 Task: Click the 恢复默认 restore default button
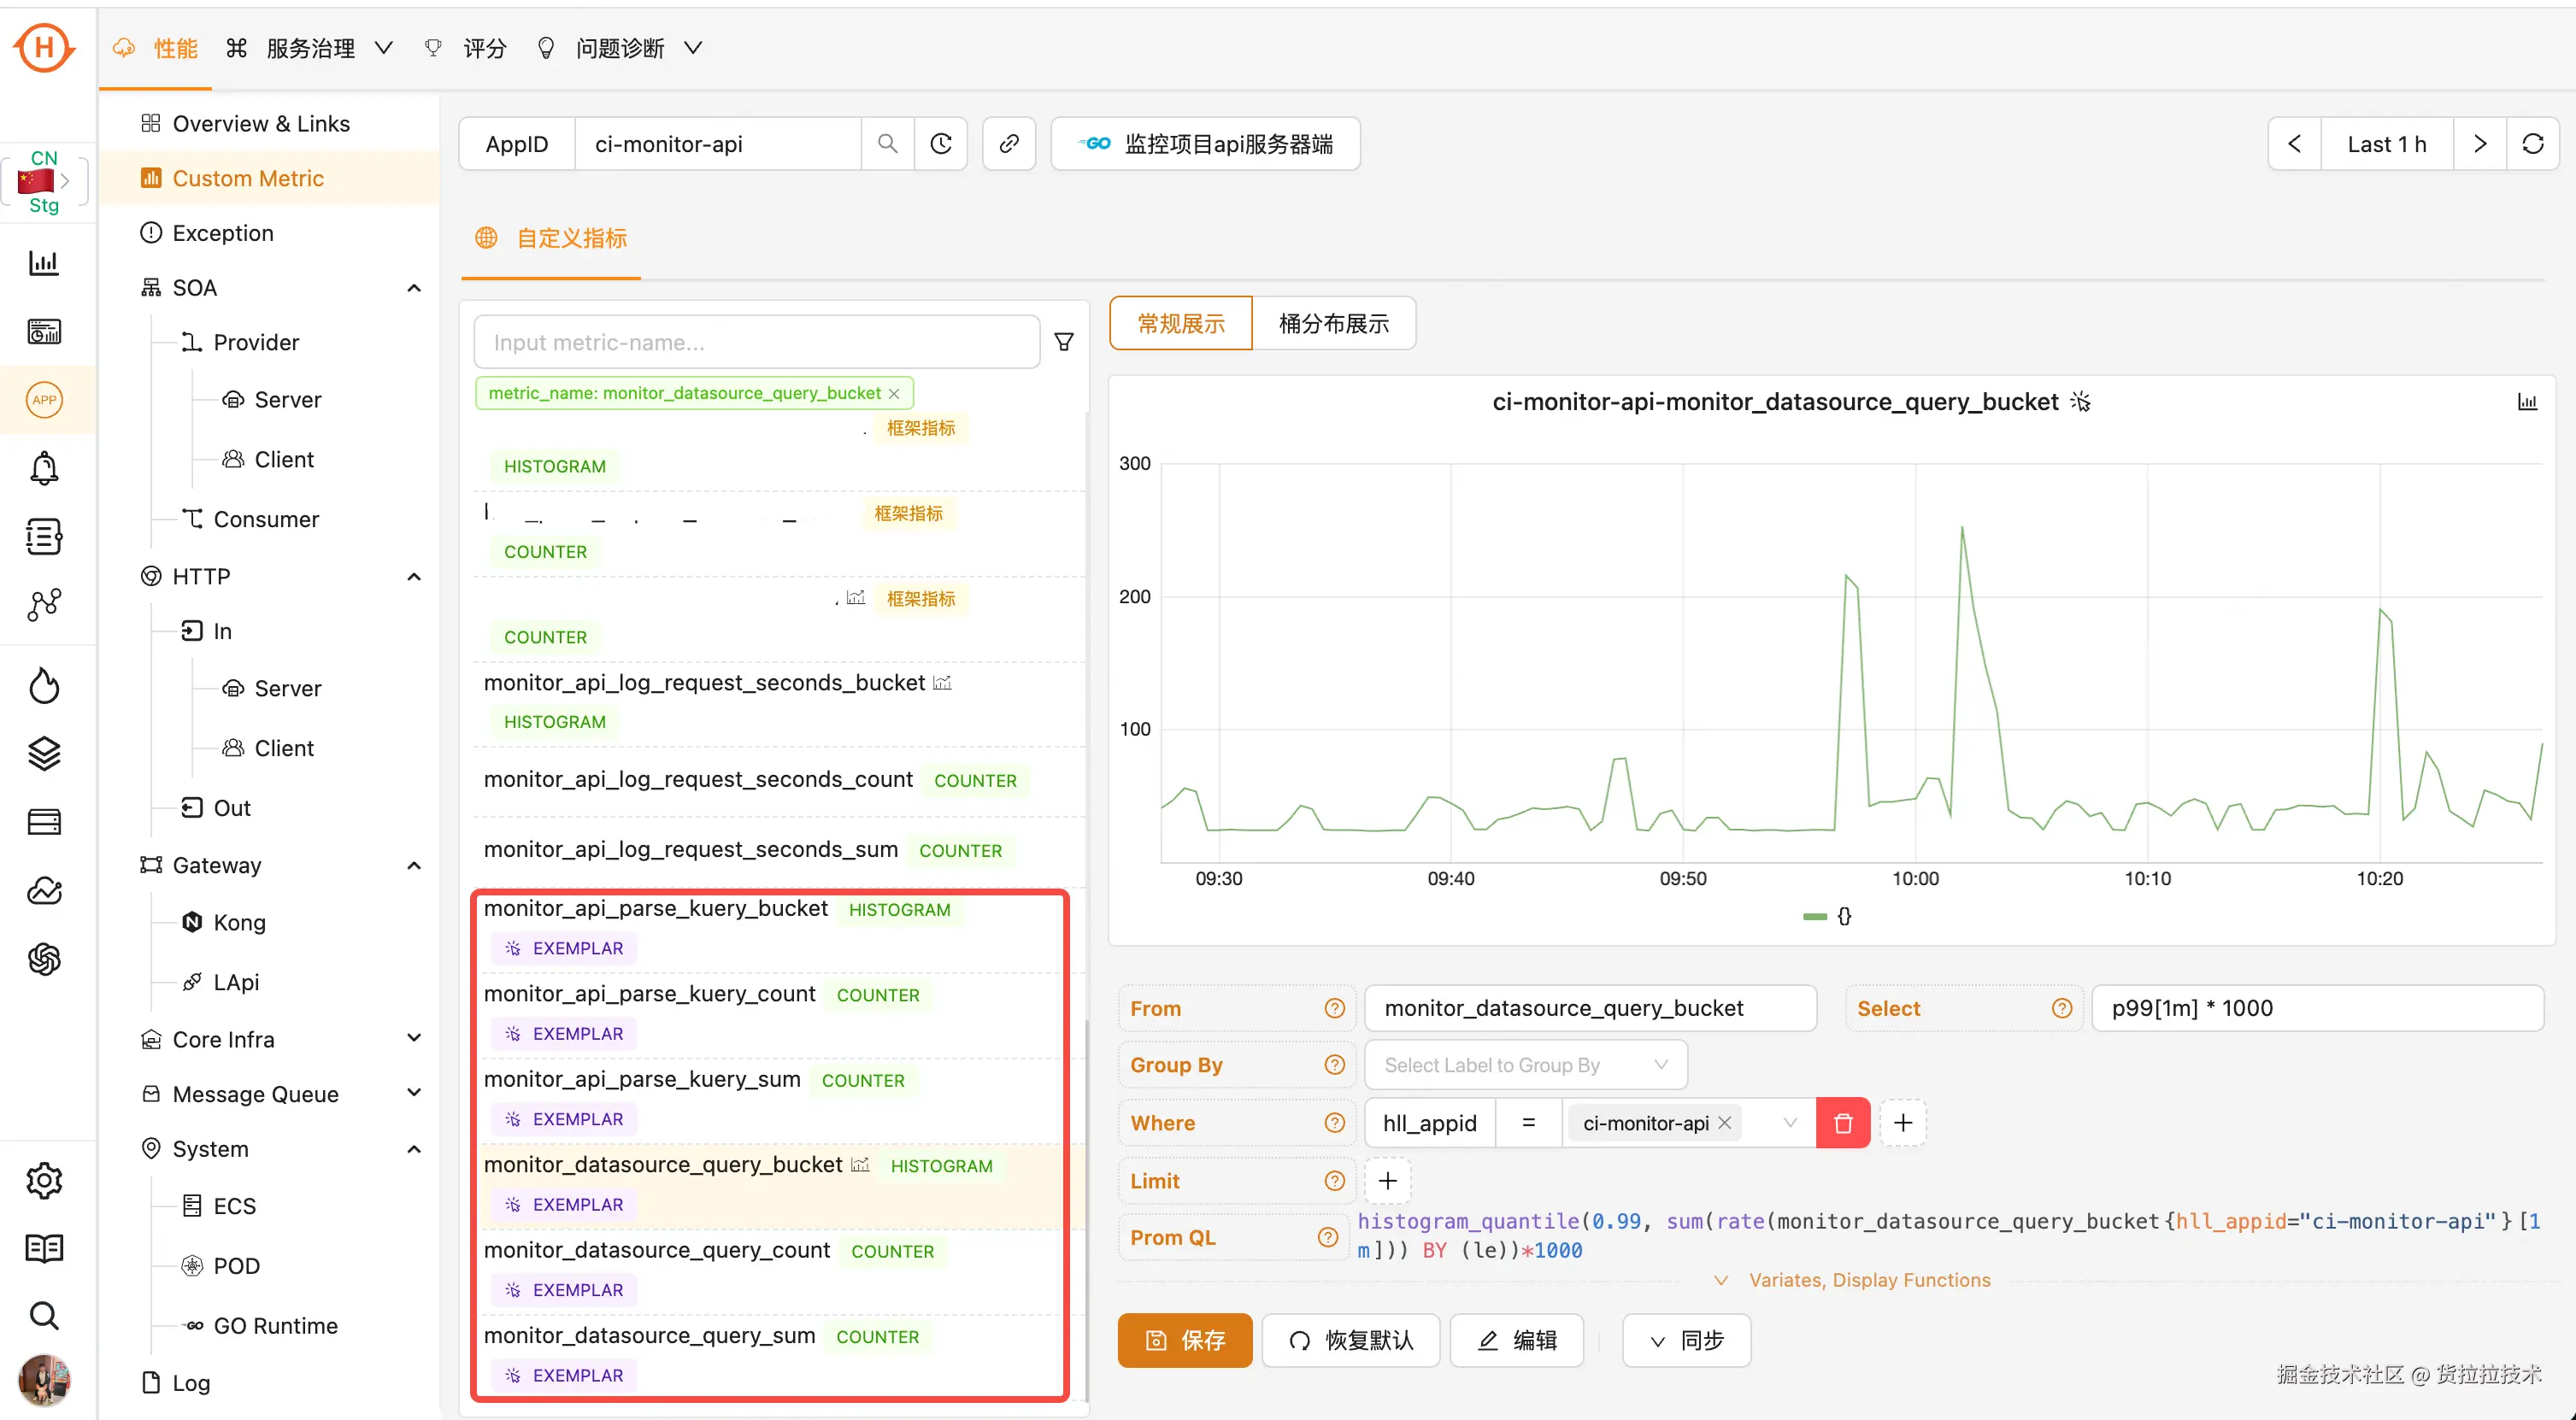click(x=1350, y=1340)
